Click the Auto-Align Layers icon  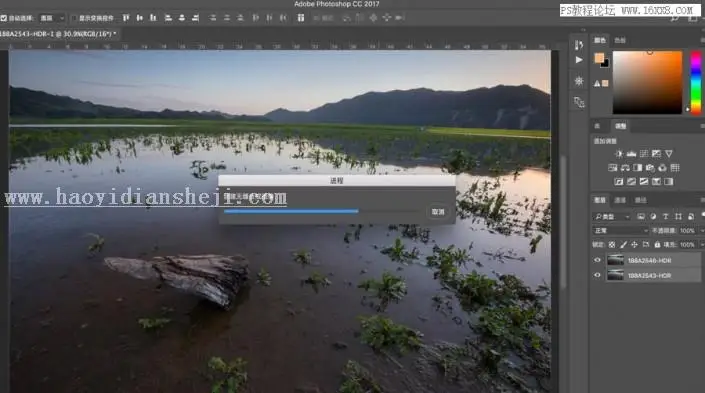click(x=301, y=18)
